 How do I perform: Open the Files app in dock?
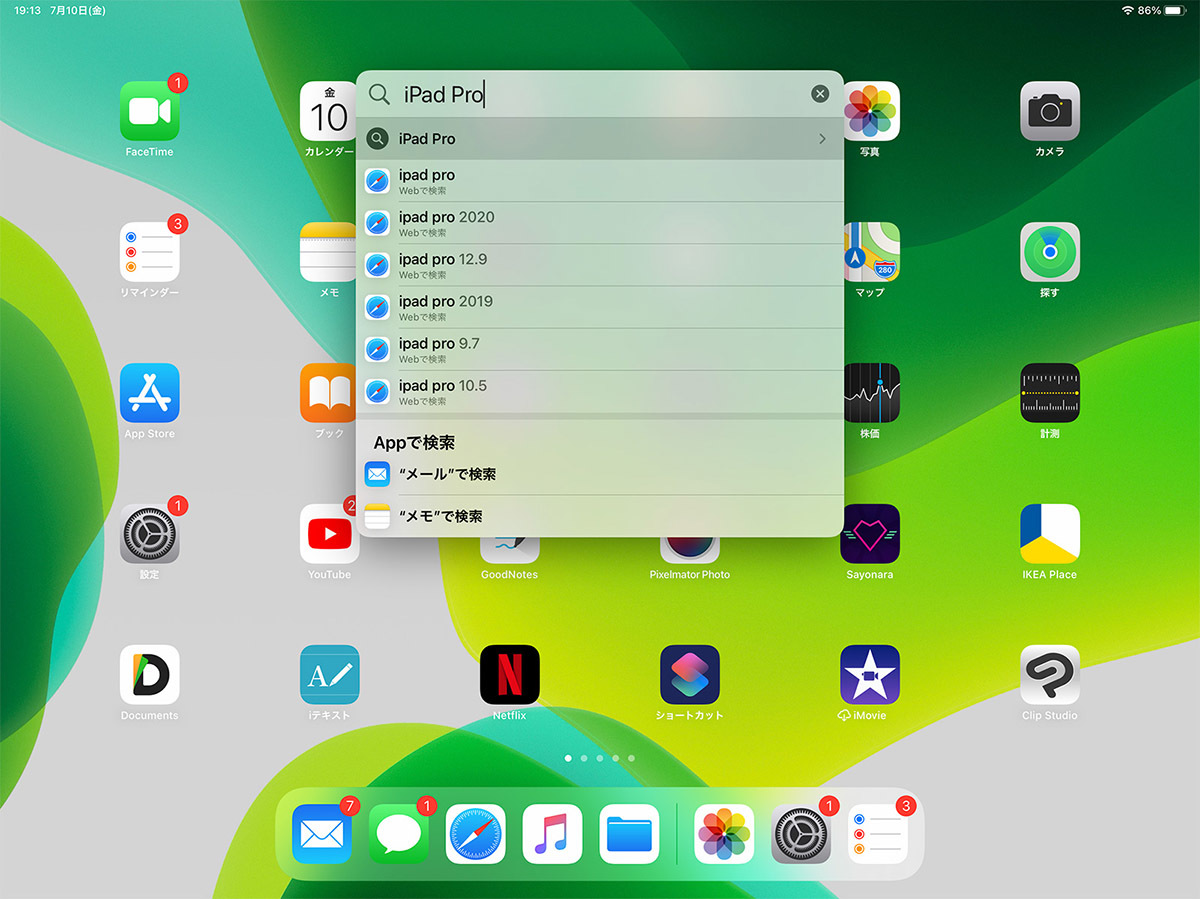pyautogui.click(x=629, y=834)
